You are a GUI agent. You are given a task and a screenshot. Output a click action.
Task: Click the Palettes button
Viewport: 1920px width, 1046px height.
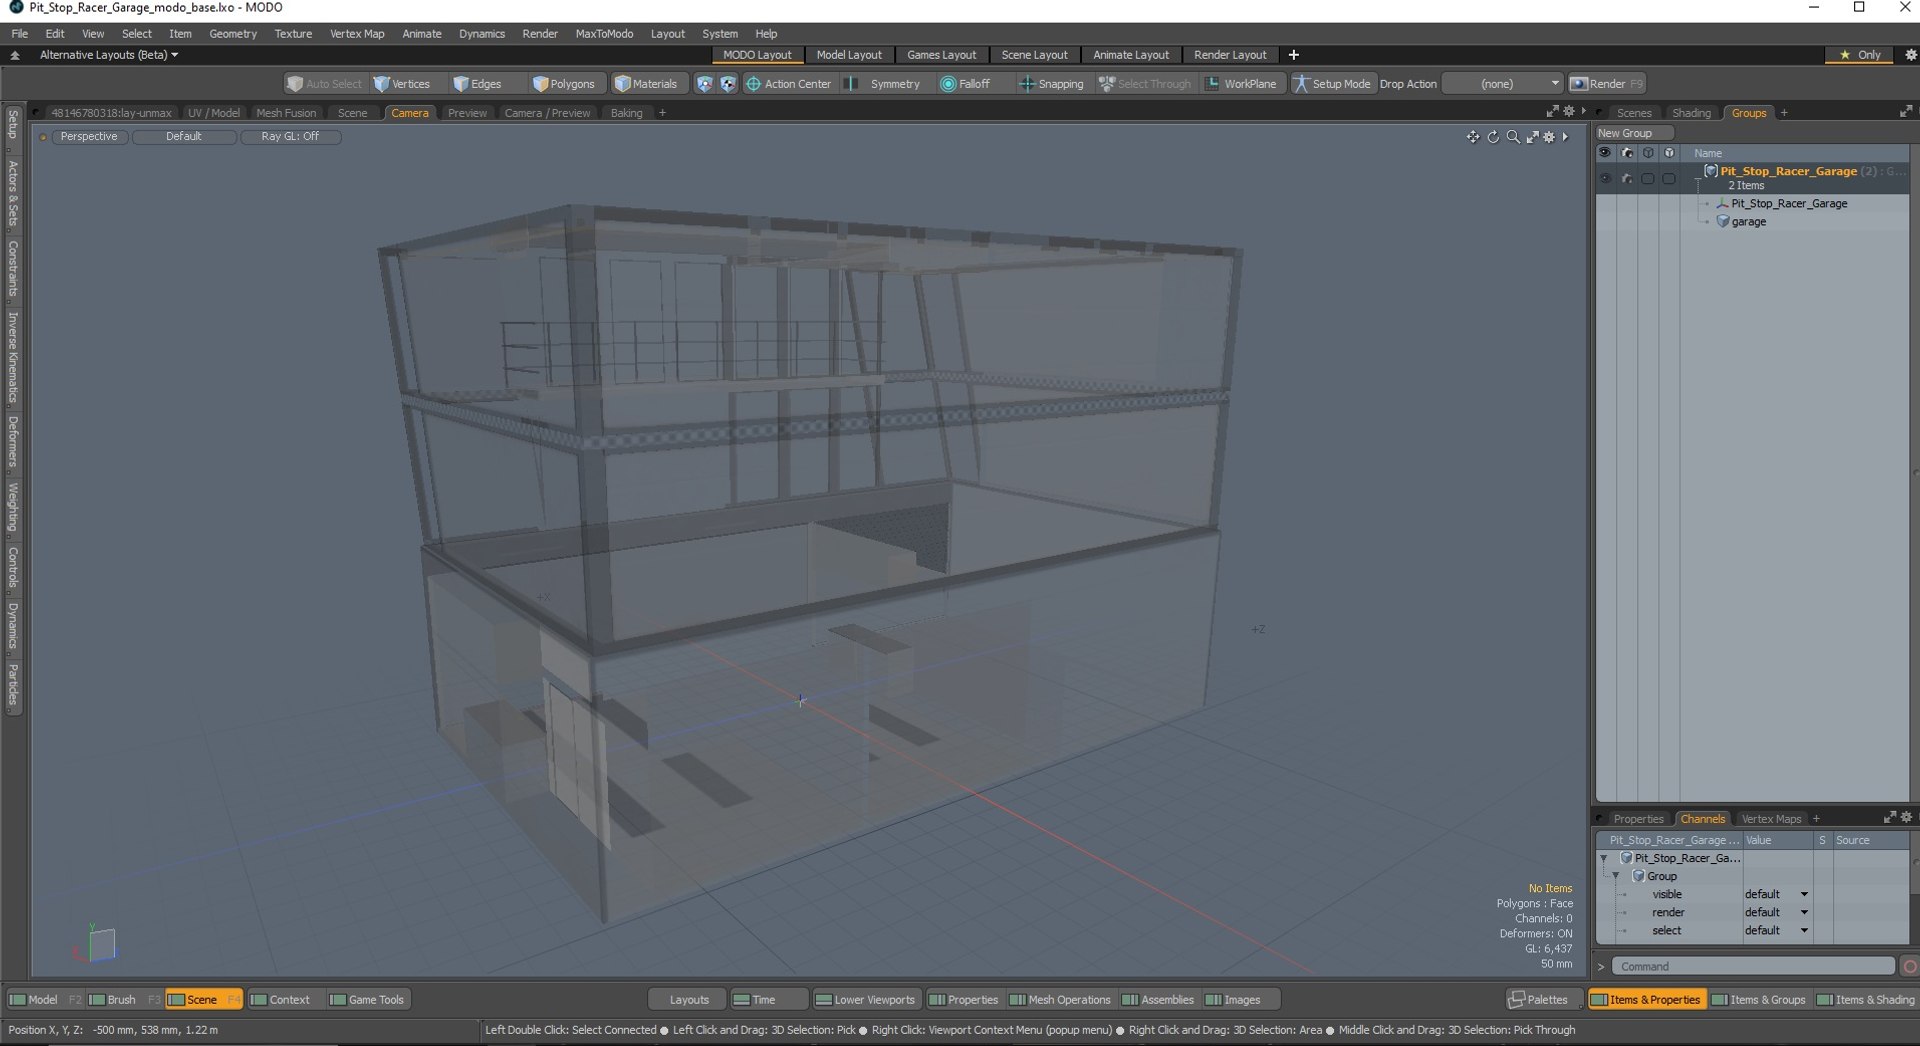[x=1538, y=1000]
